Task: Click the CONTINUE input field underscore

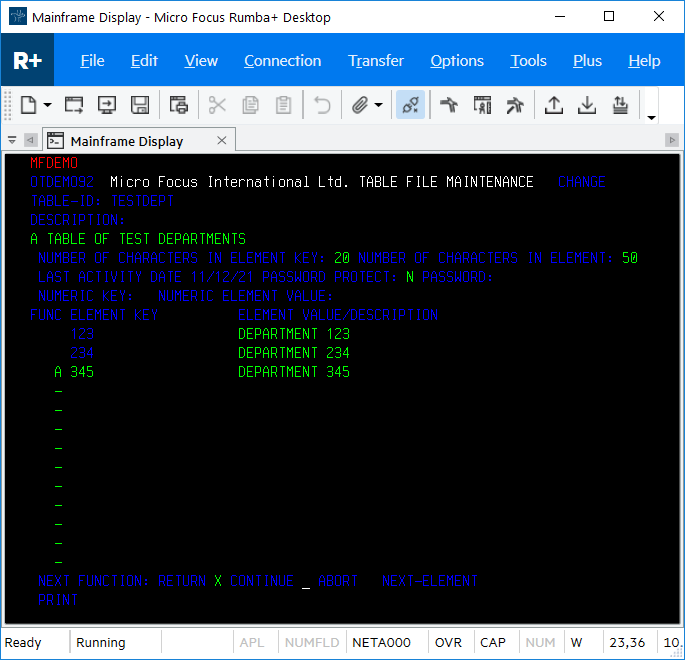Action: 306,581
